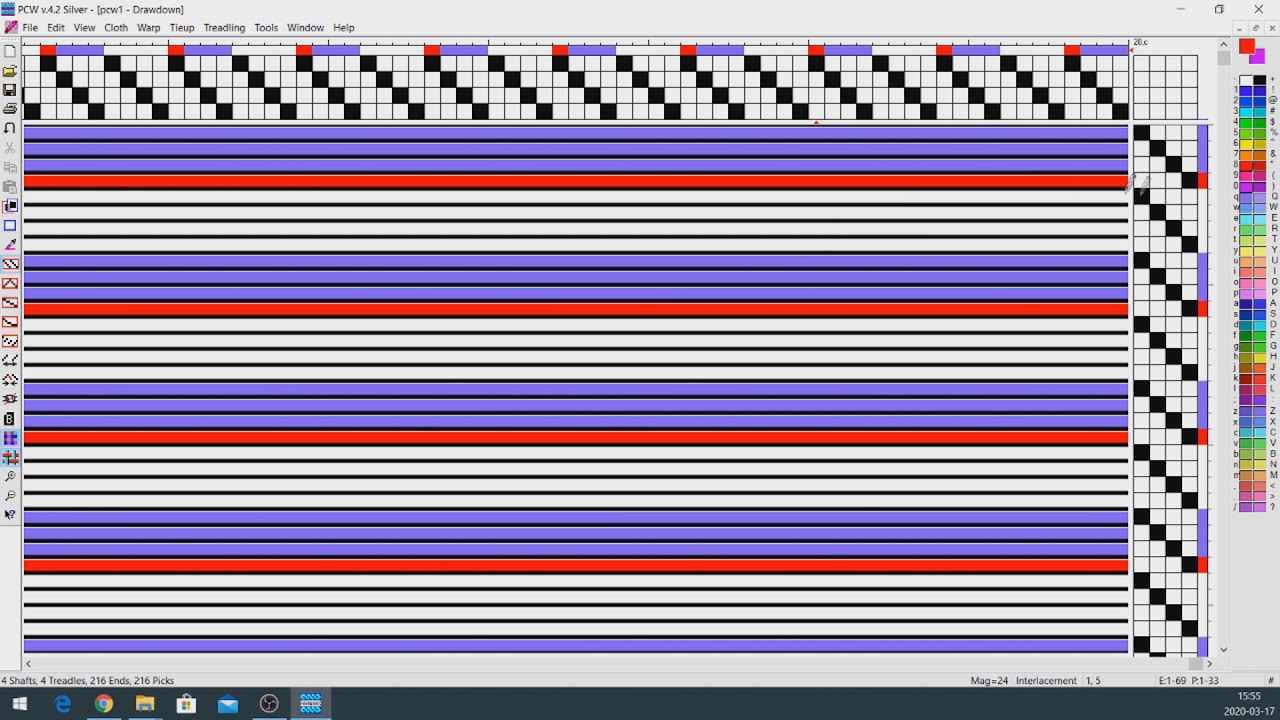Open Mail from the taskbar
Viewport: 1280px width, 720px height.
pos(228,704)
